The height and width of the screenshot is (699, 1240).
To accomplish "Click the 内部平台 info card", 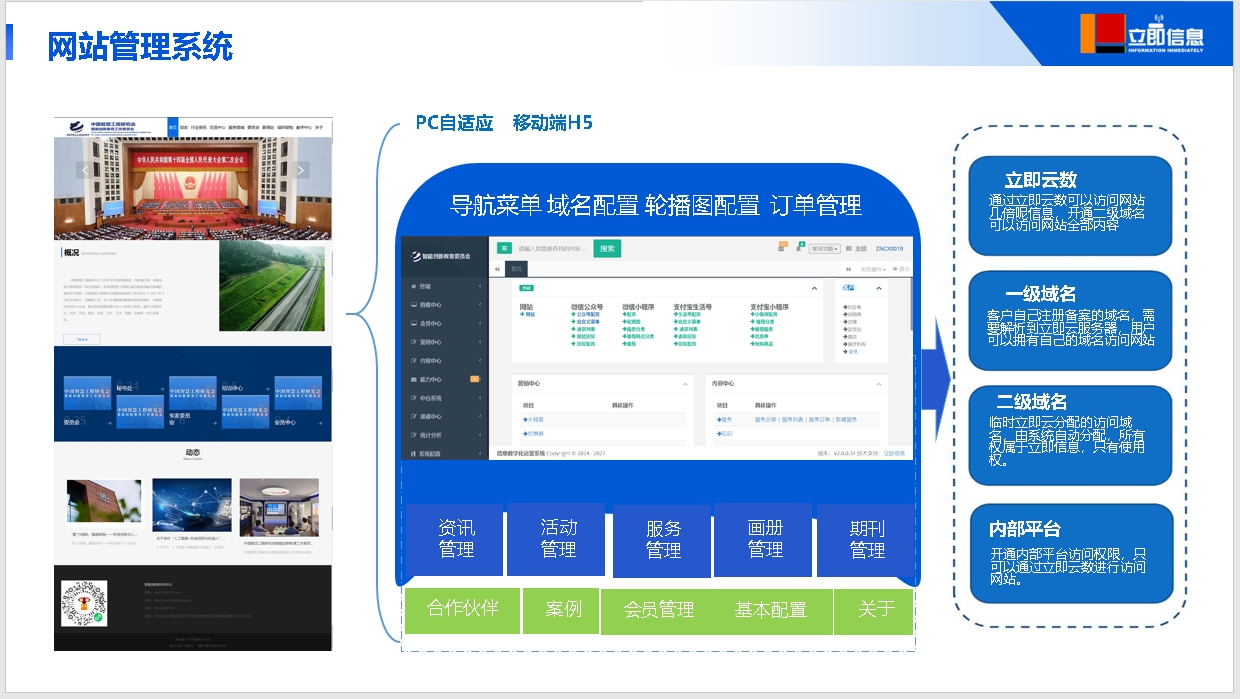I will 1070,553.
